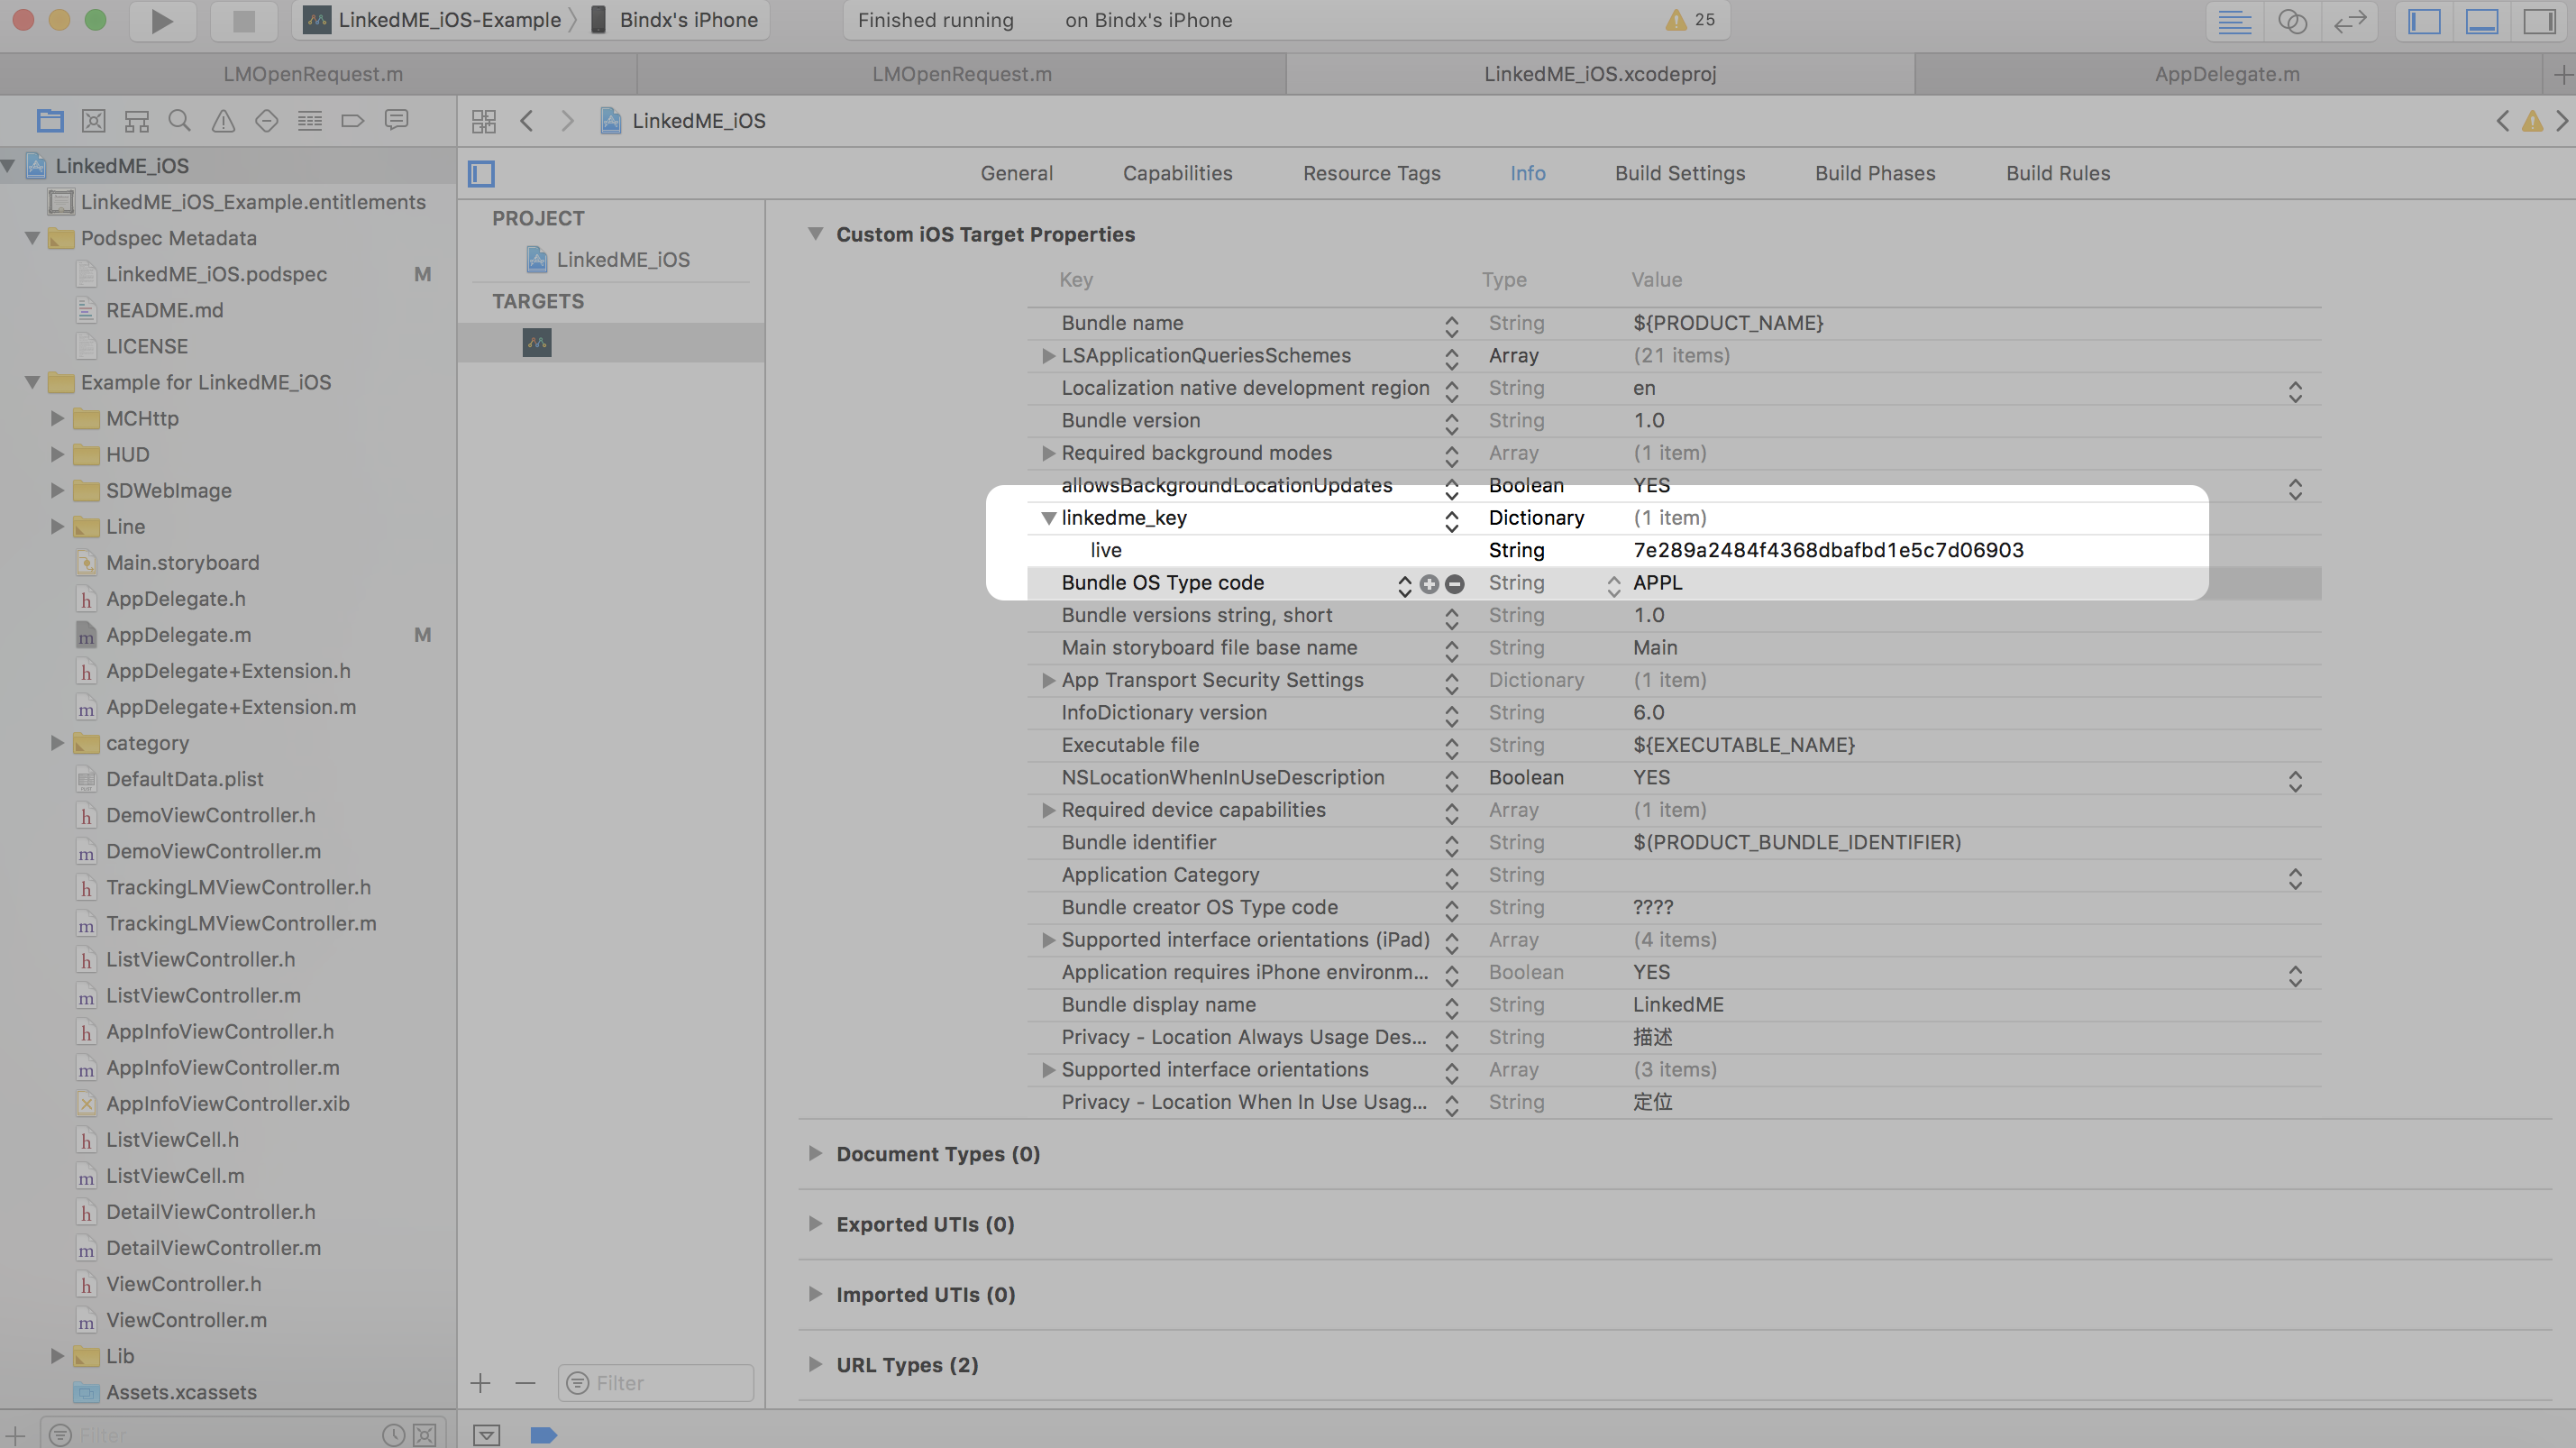The image size is (2576, 1448).
Task: Open the Build Settings tab
Action: (1680, 173)
